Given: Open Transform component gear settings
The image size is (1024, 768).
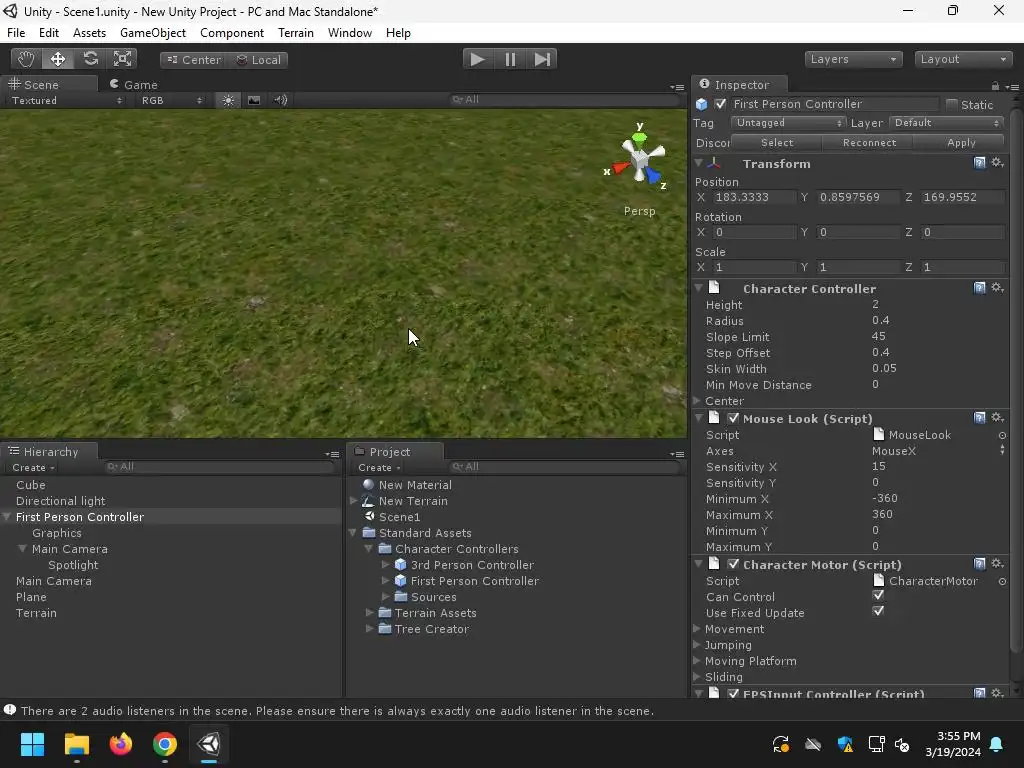Looking at the screenshot, I should coord(998,163).
